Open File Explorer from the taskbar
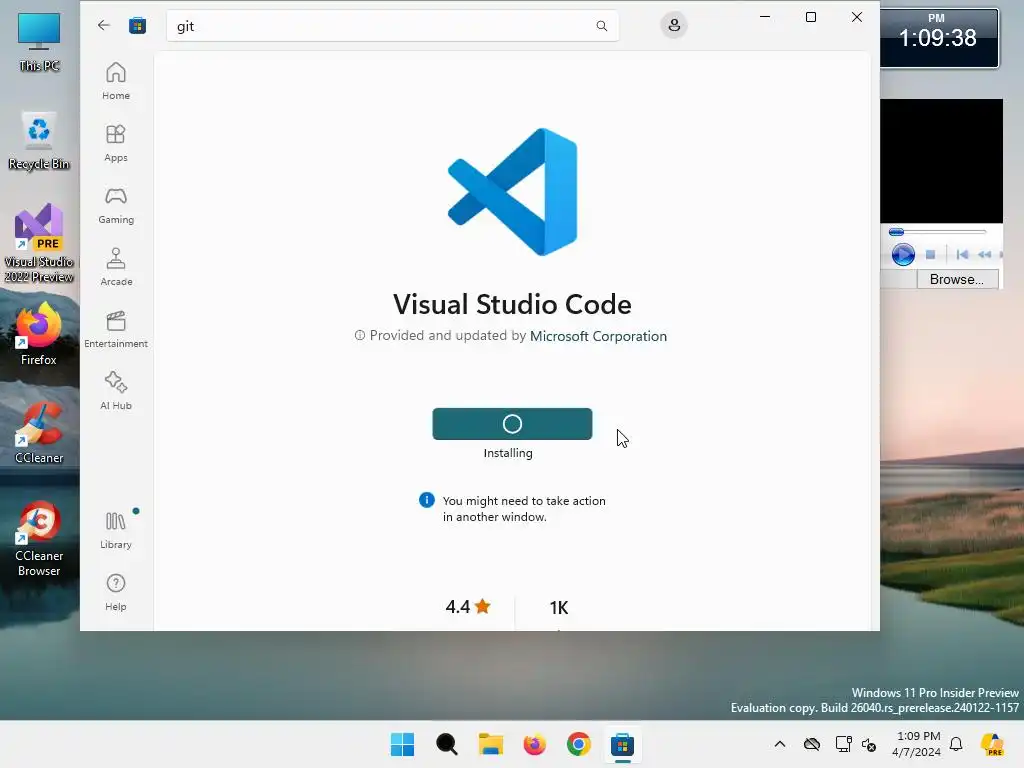The height and width of the screenshot is (768, 1024). 490,744
